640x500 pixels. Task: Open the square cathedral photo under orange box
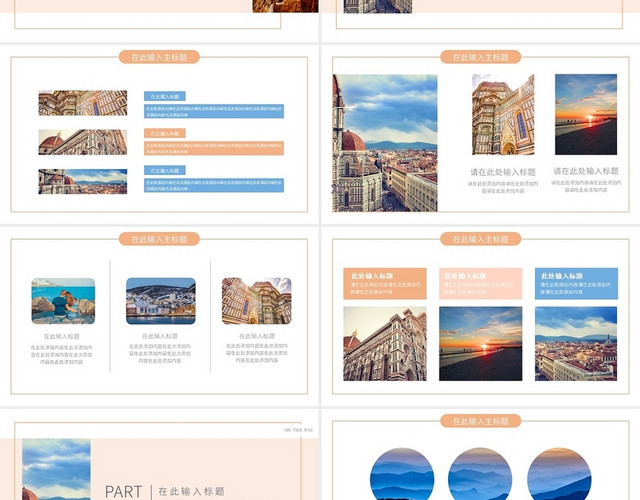pyautogui.click(x=385, y=344)
